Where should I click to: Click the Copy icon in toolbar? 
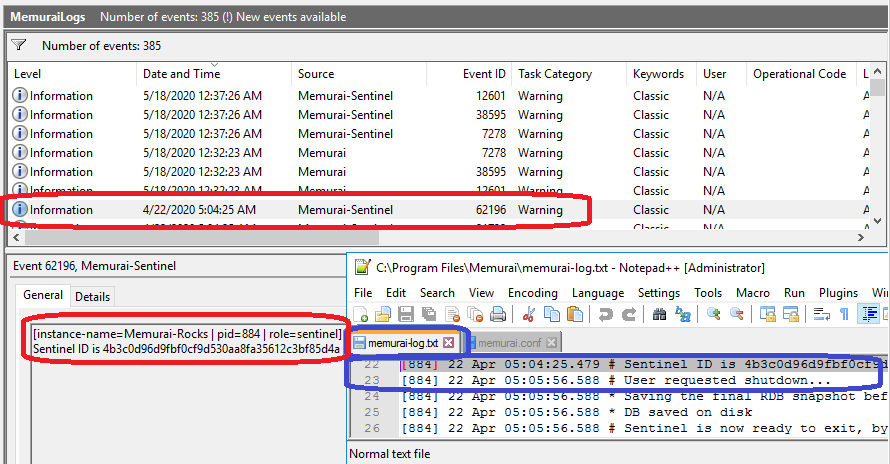[551, 314]
